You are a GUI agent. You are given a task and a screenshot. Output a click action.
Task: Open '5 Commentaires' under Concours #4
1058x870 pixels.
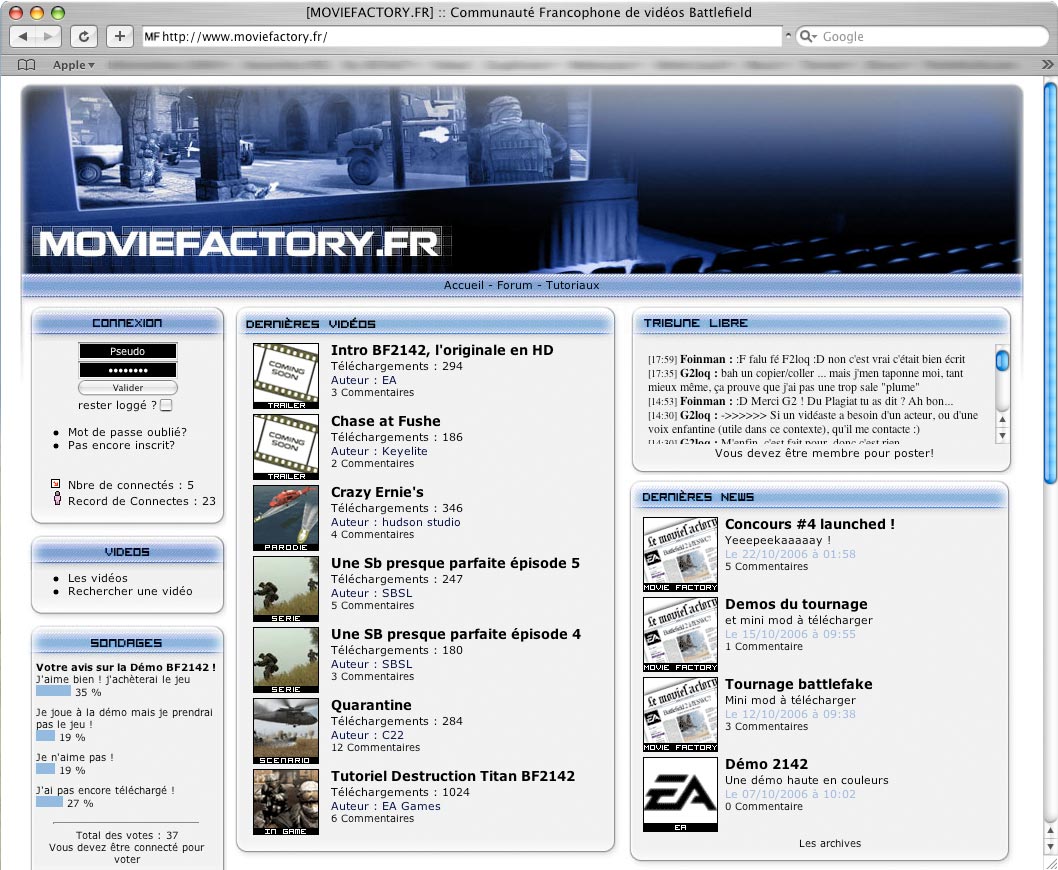(x=767, y=566)
